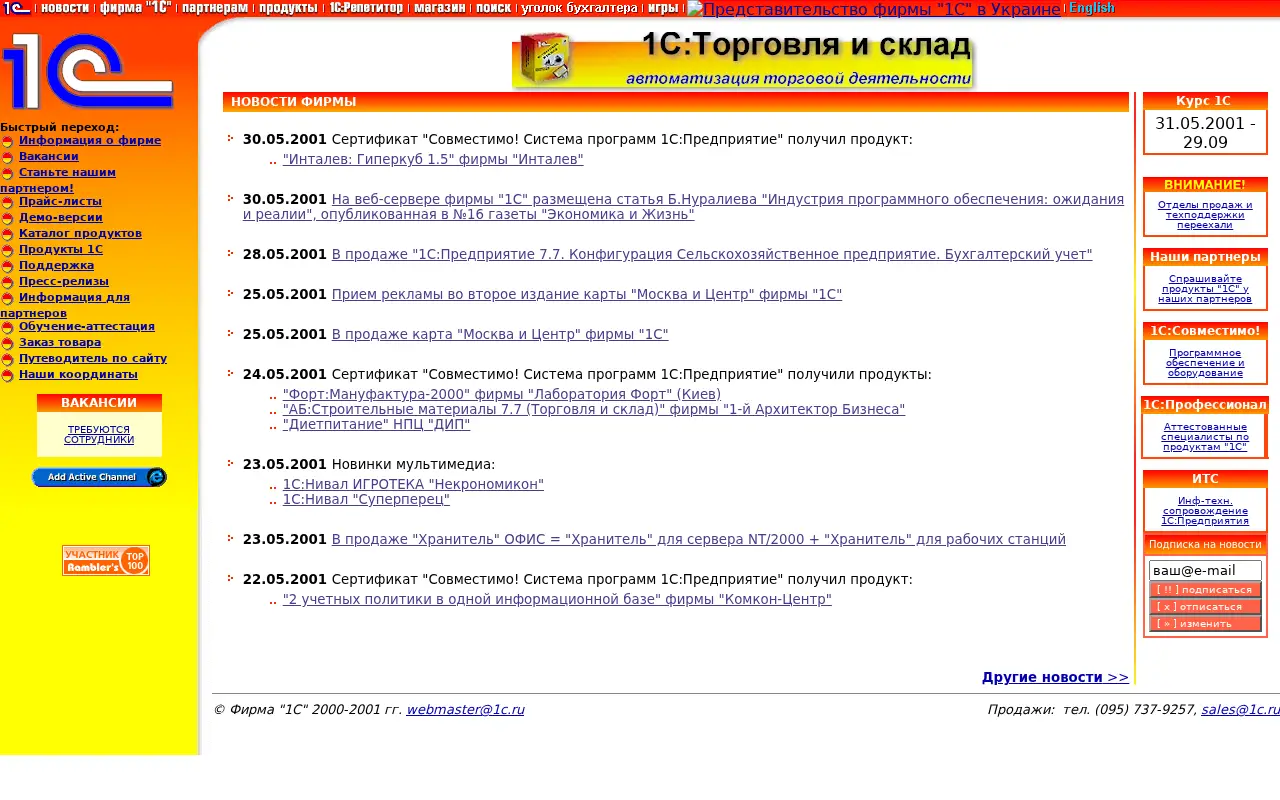Click Другие новости >> link
1280x800 pixels.
[x=1055, y=677]
